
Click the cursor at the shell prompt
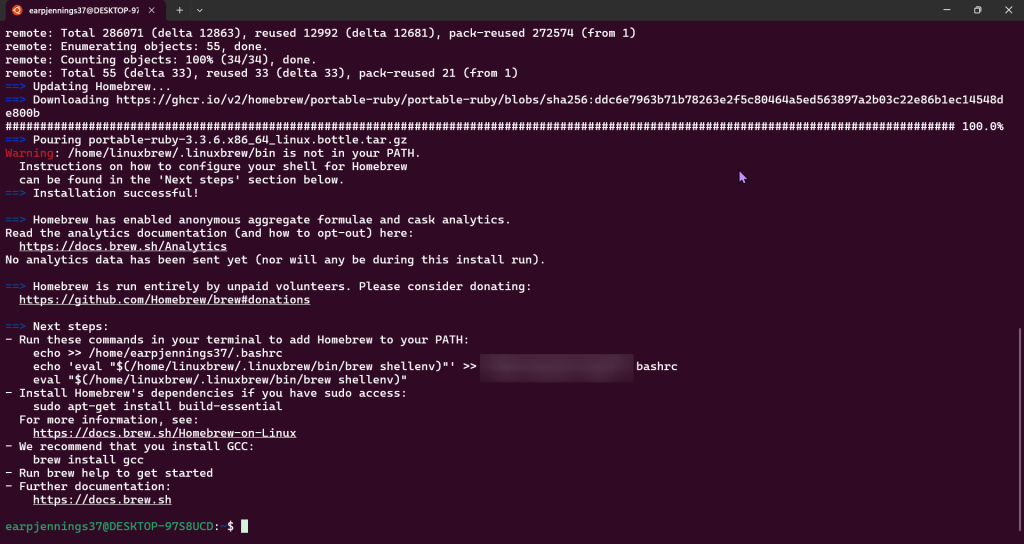[244, 526]
